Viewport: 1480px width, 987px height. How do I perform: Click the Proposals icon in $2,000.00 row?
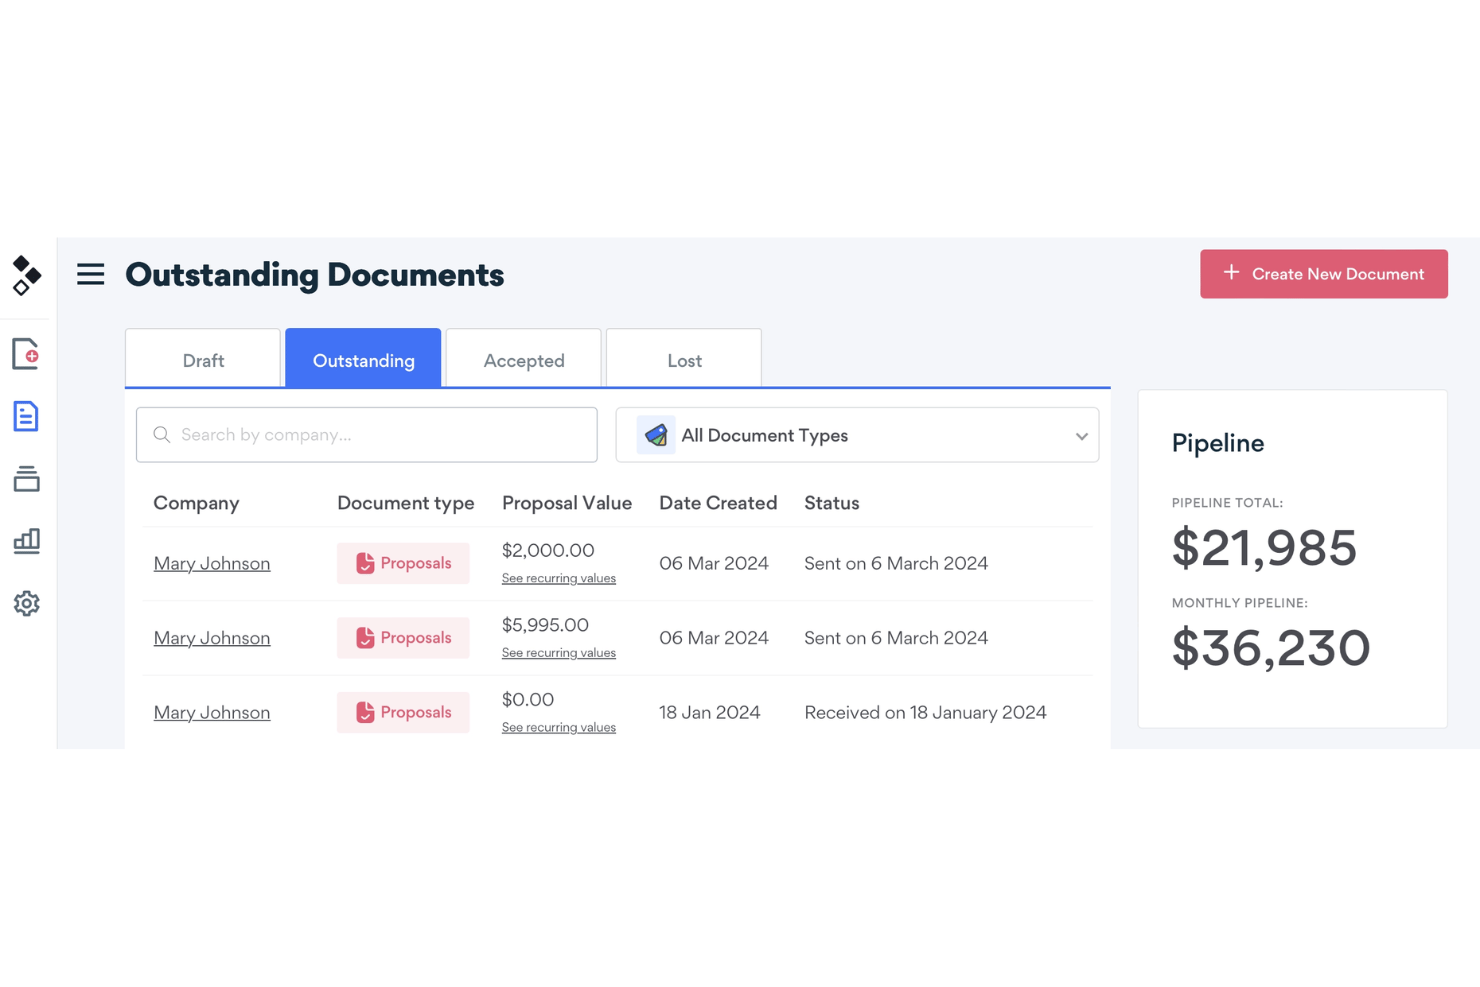(x=365, y=564)
